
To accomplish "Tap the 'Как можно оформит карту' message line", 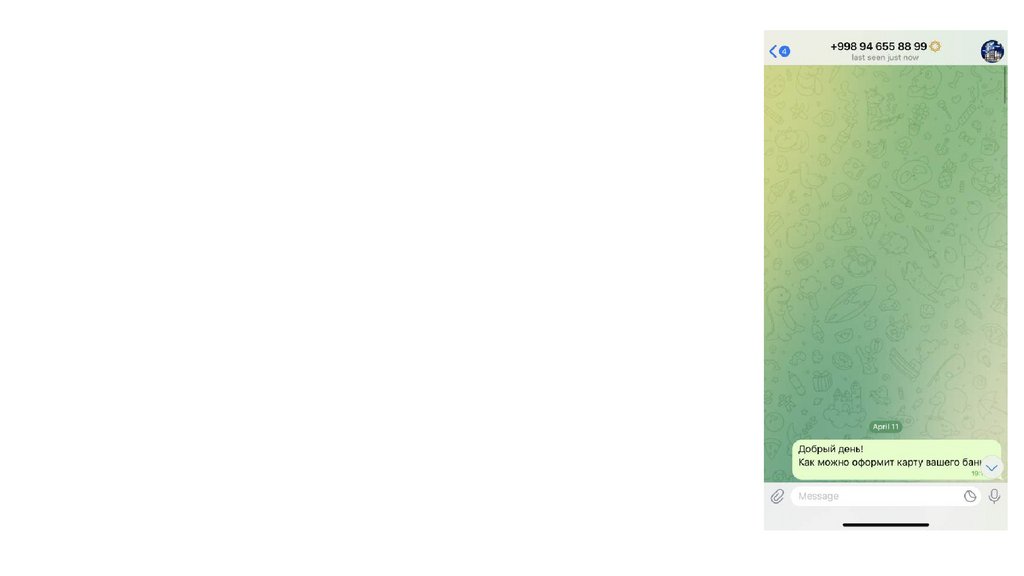I will 889,462.
